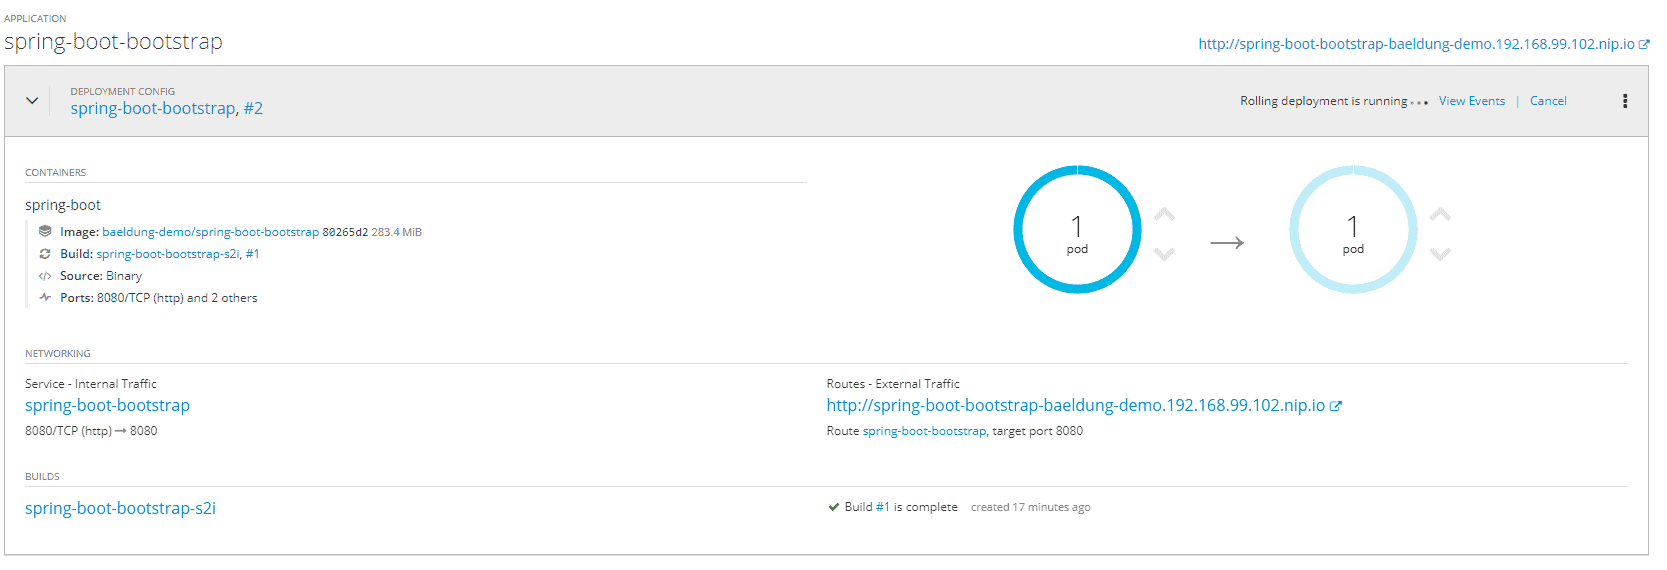This screenshot has height=570, width=1667.
Task: Open the spring-boot-bootstrap-s2i build config
Action: click(120, 508)
